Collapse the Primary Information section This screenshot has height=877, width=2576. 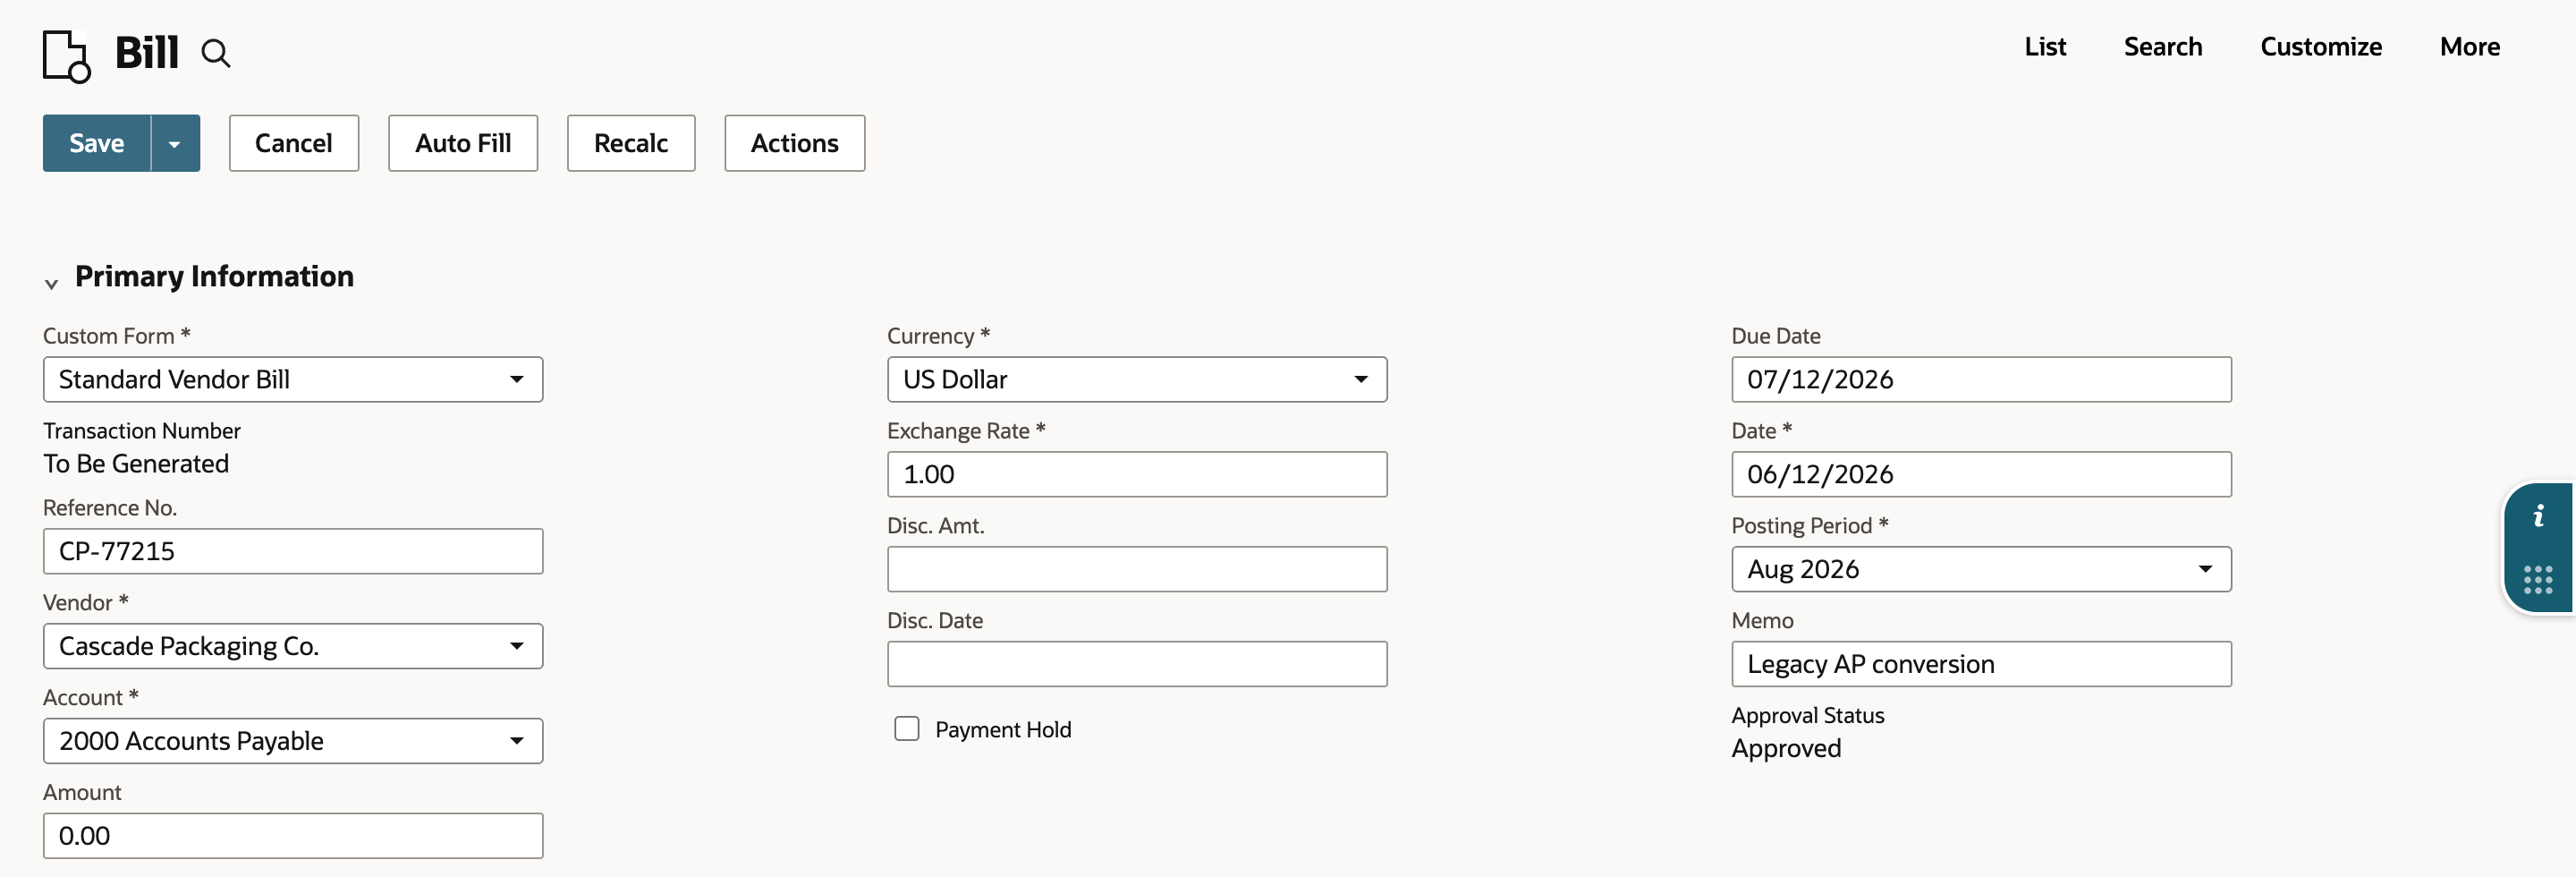(x=51, y=283)
